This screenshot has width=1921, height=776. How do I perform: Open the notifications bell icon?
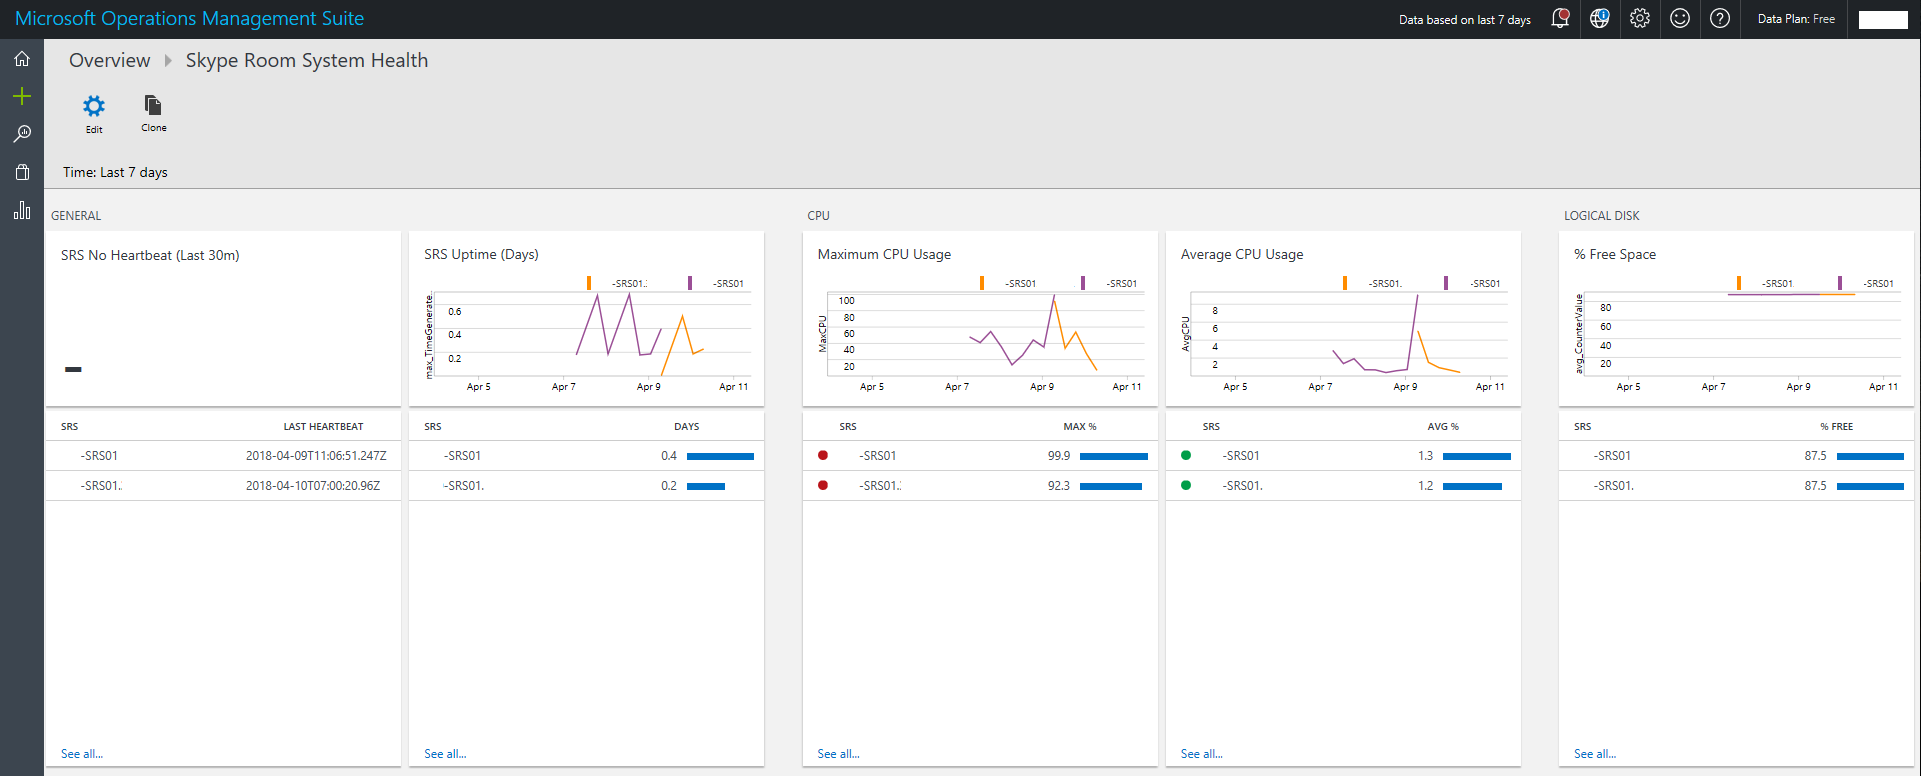pos(1560,19)
